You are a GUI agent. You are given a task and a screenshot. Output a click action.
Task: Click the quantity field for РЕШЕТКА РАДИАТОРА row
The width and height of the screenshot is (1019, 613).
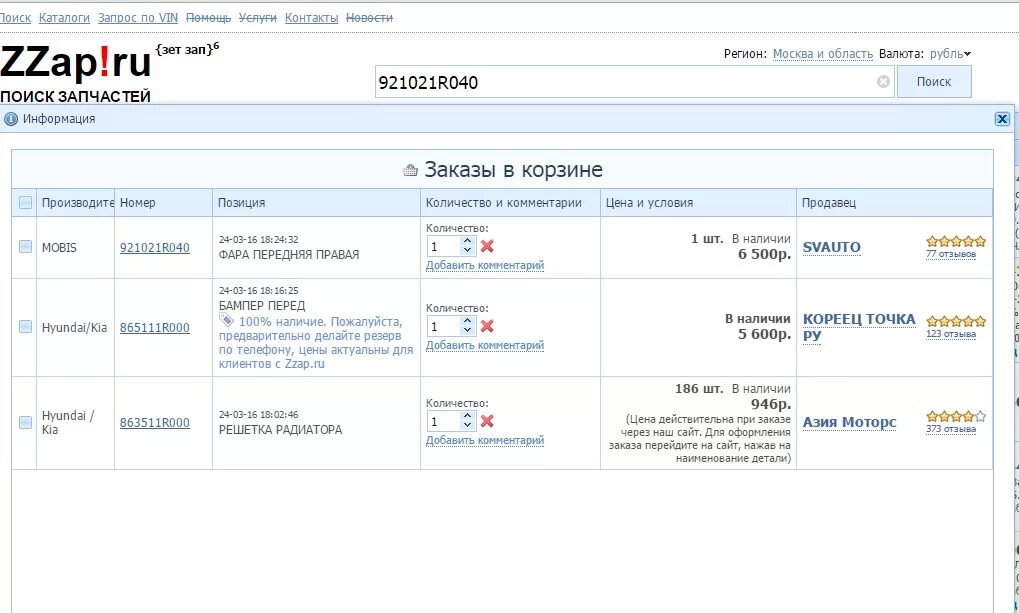[x=444, y=421]
